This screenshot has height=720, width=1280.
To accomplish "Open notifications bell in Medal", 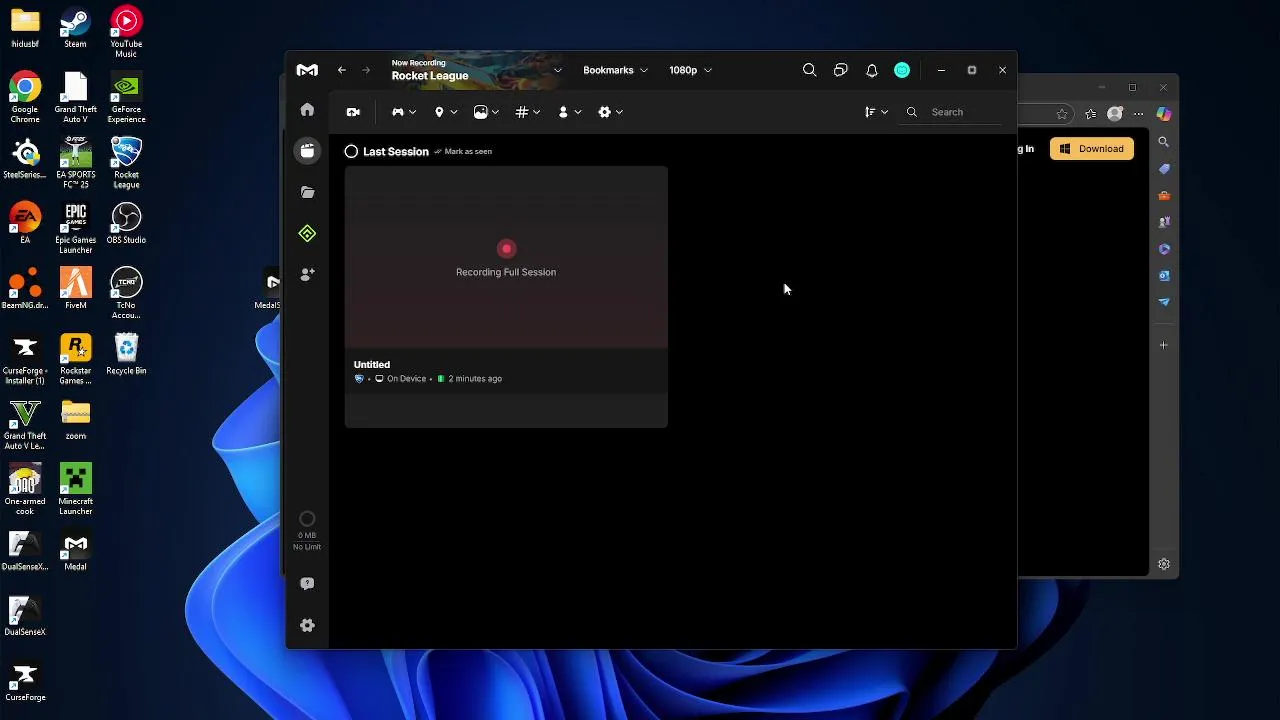I will [872, 70].
